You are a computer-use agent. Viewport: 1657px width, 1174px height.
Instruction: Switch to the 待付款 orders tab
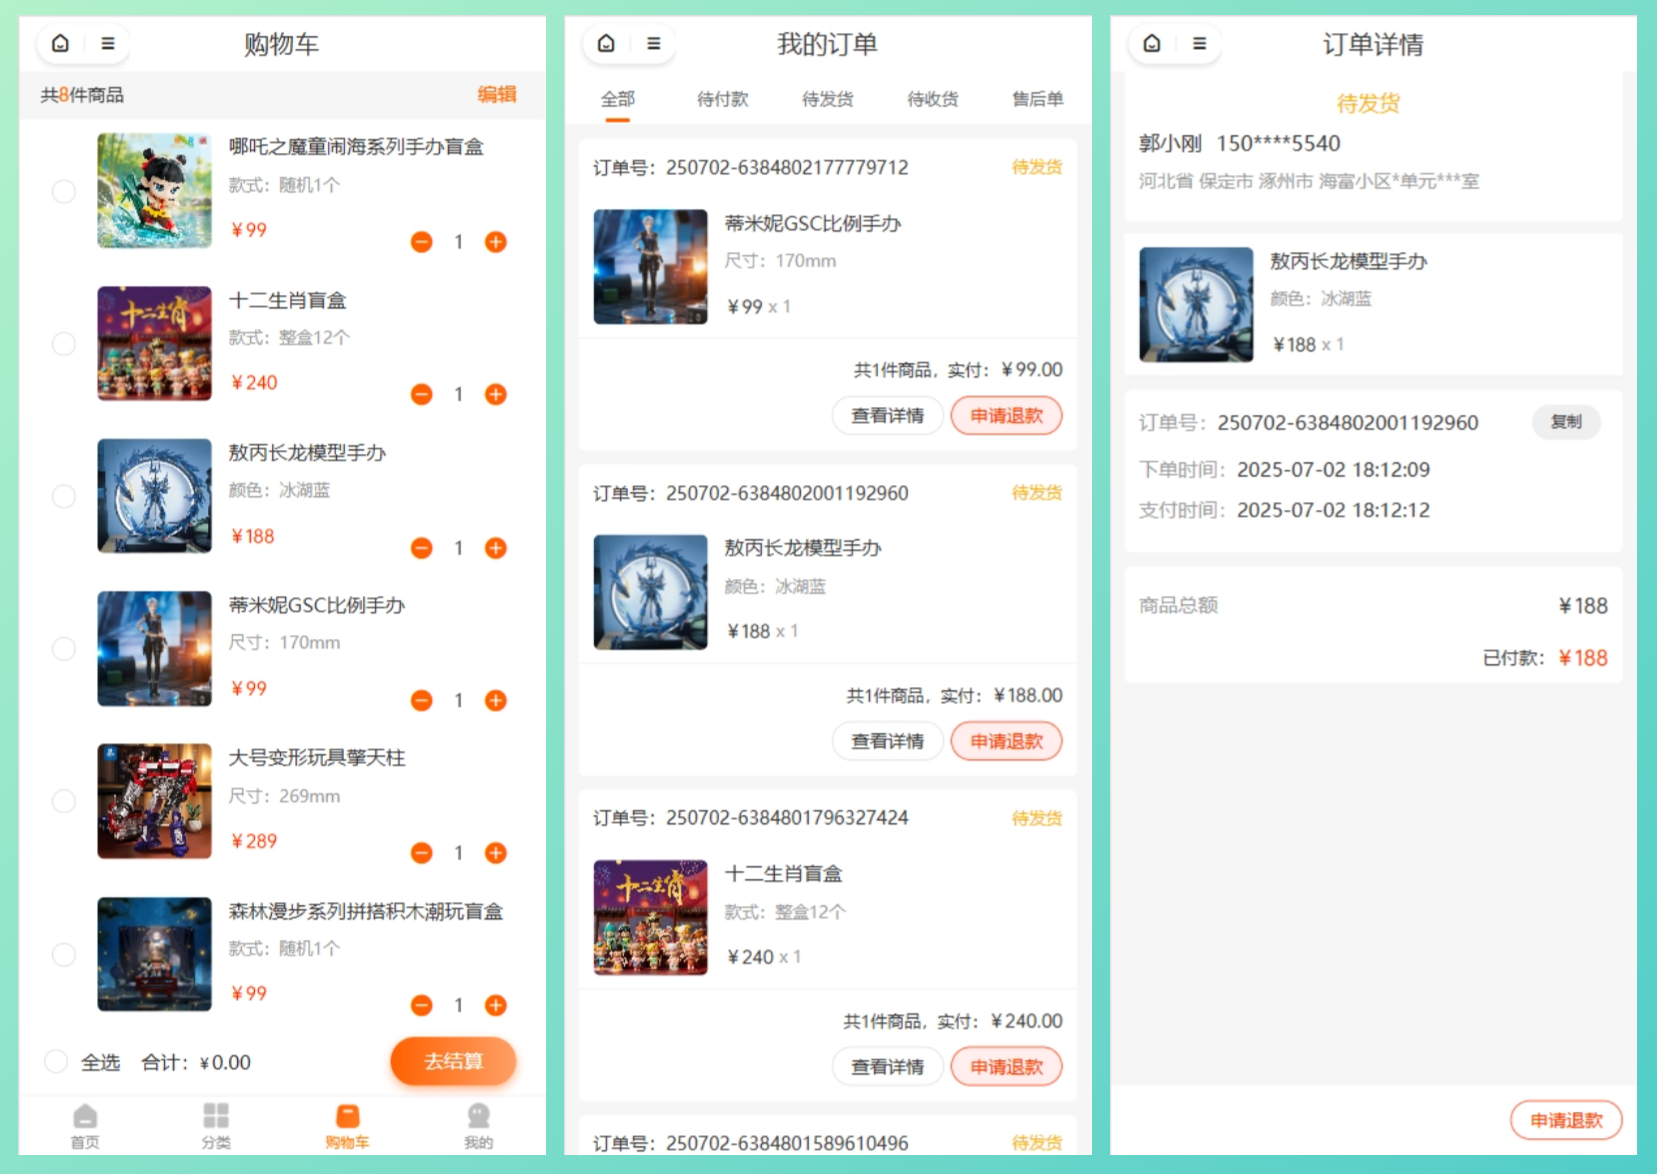722,99
